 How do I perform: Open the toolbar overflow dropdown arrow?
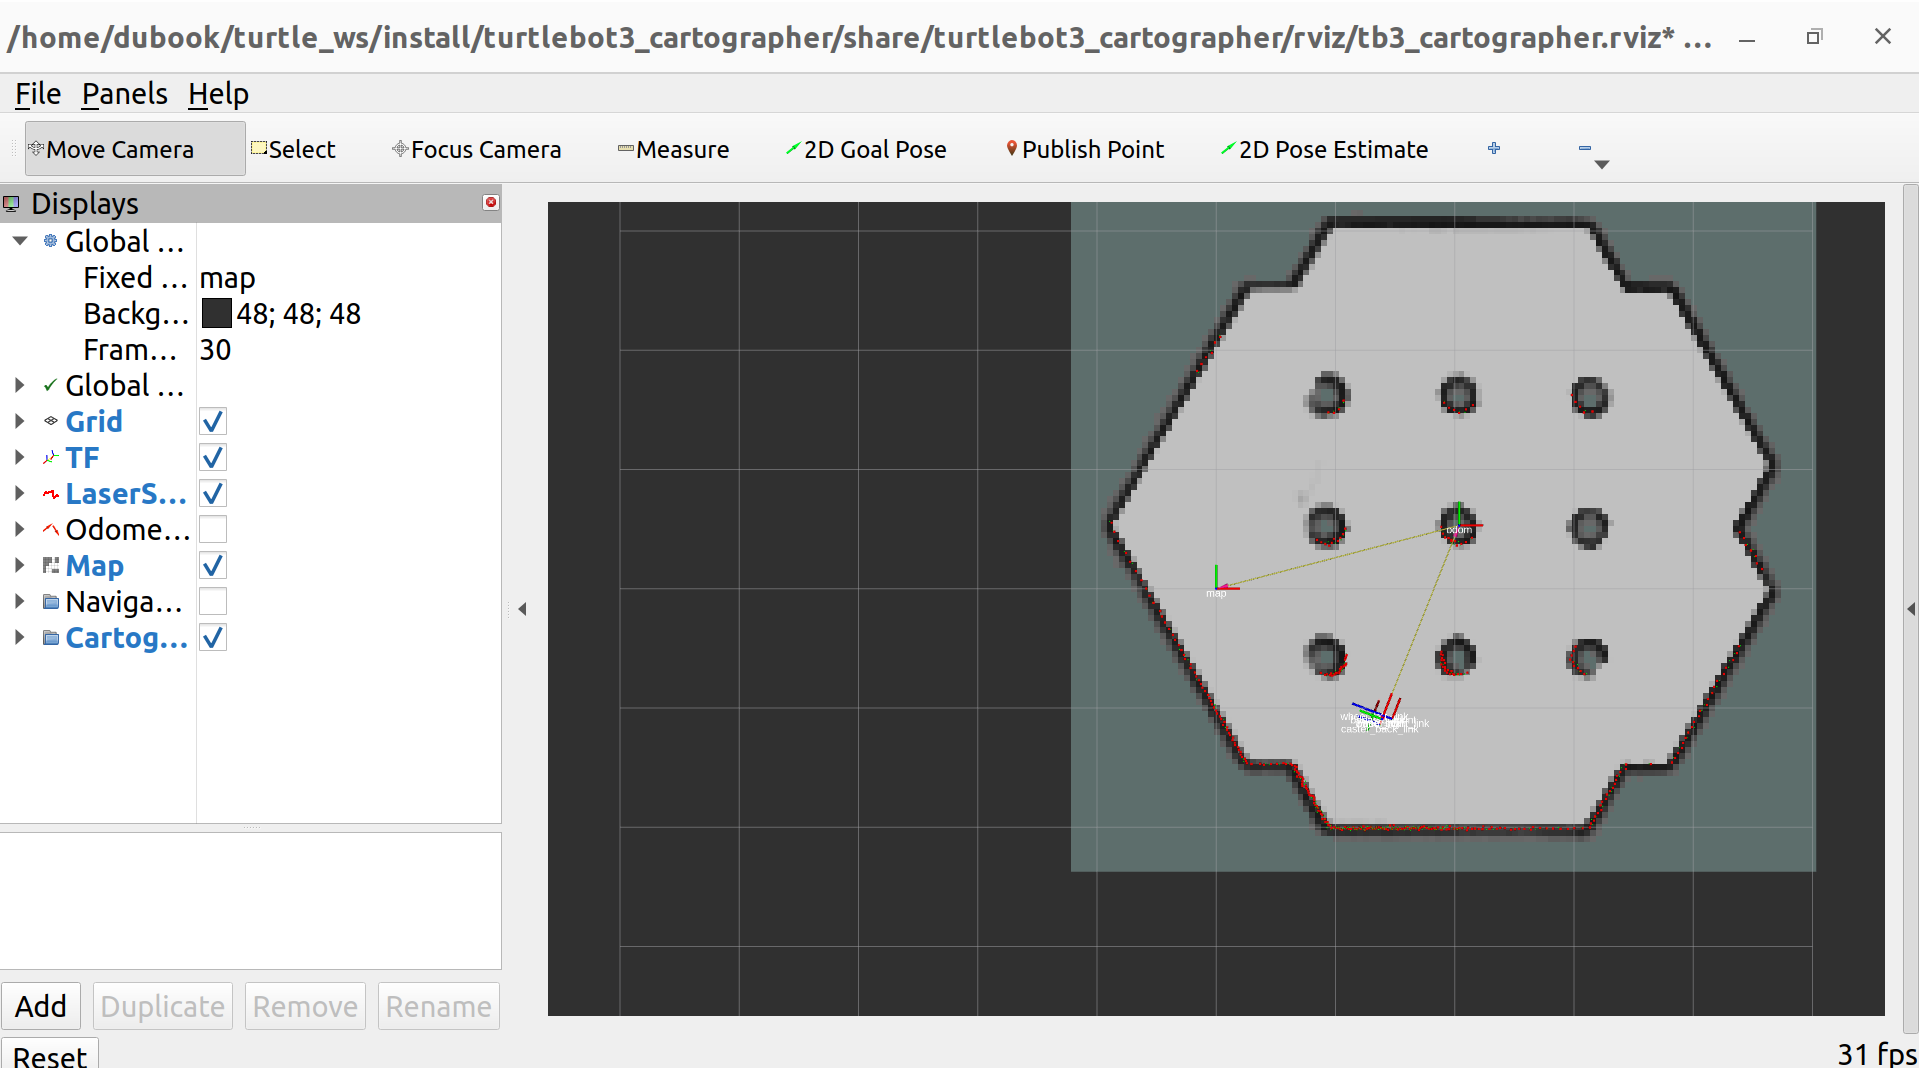click(1602, 165)
